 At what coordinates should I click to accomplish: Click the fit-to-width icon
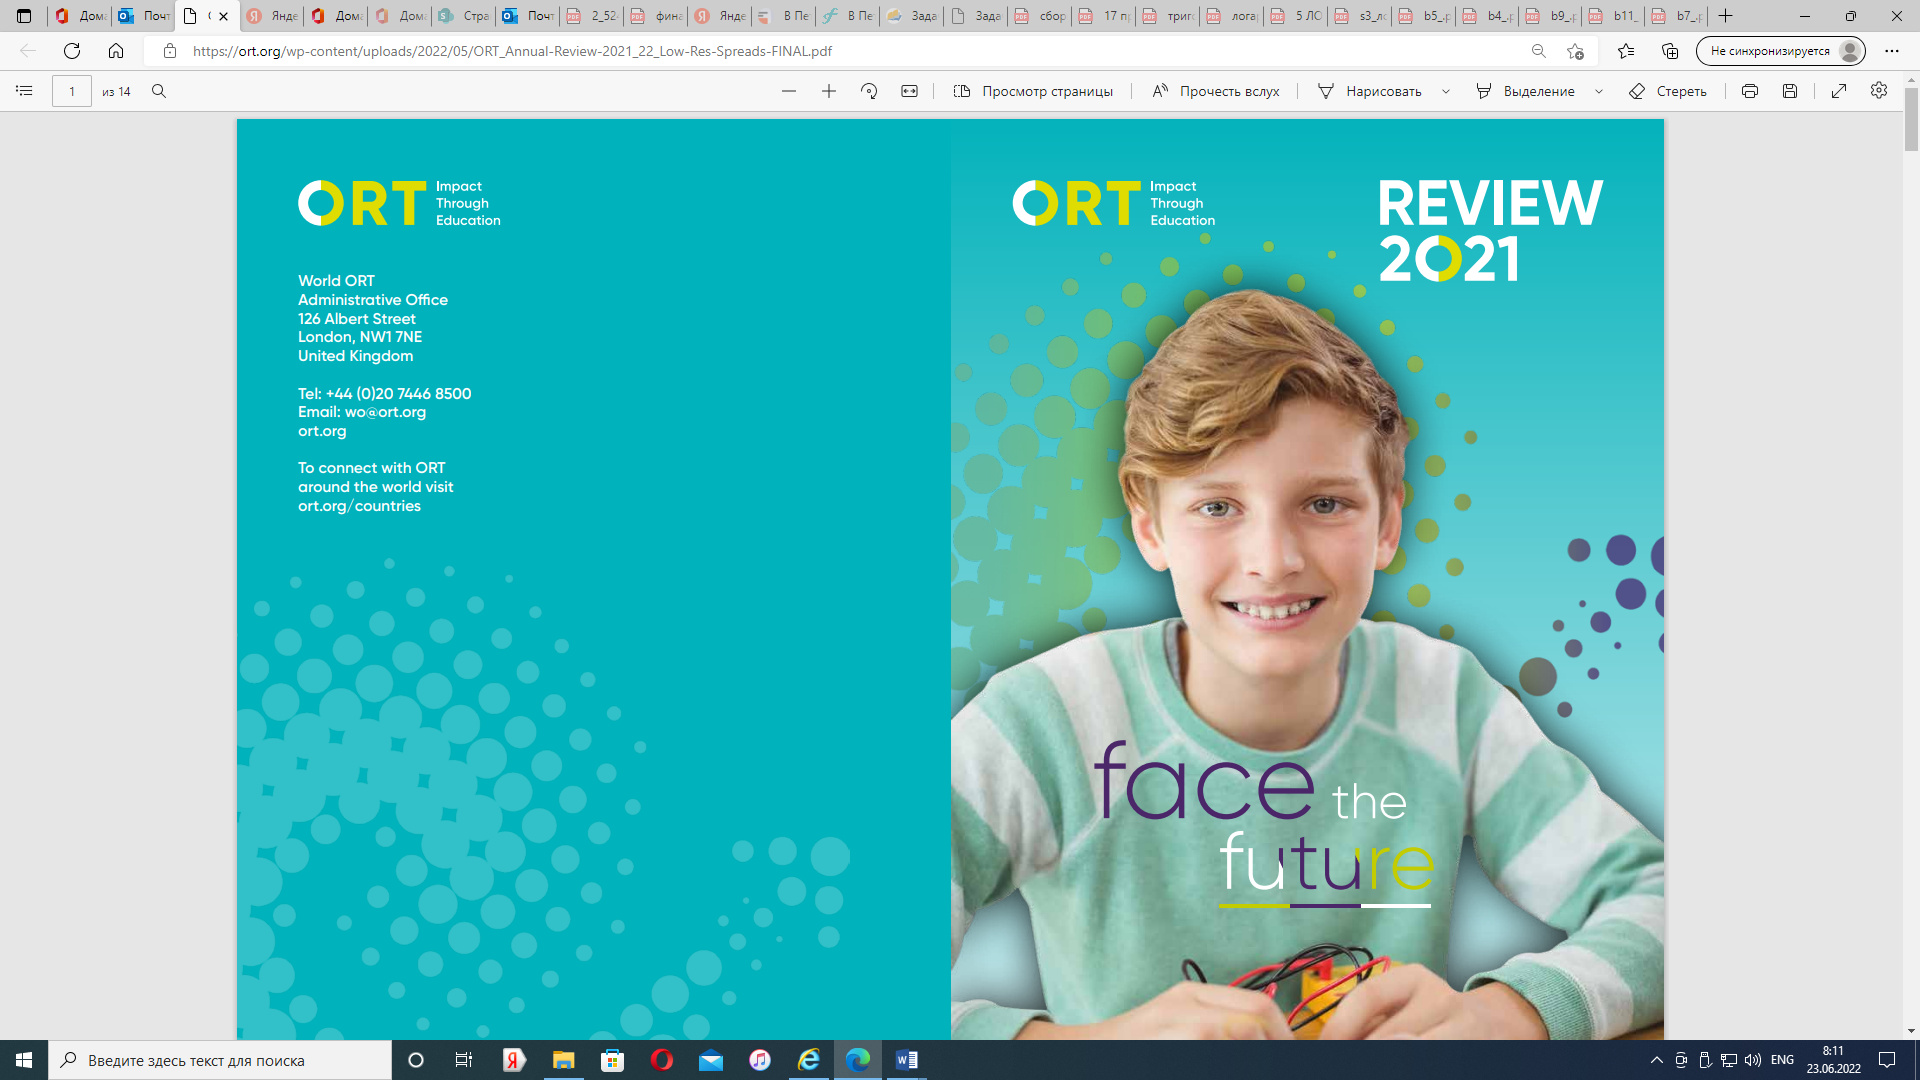coord(909,91)
